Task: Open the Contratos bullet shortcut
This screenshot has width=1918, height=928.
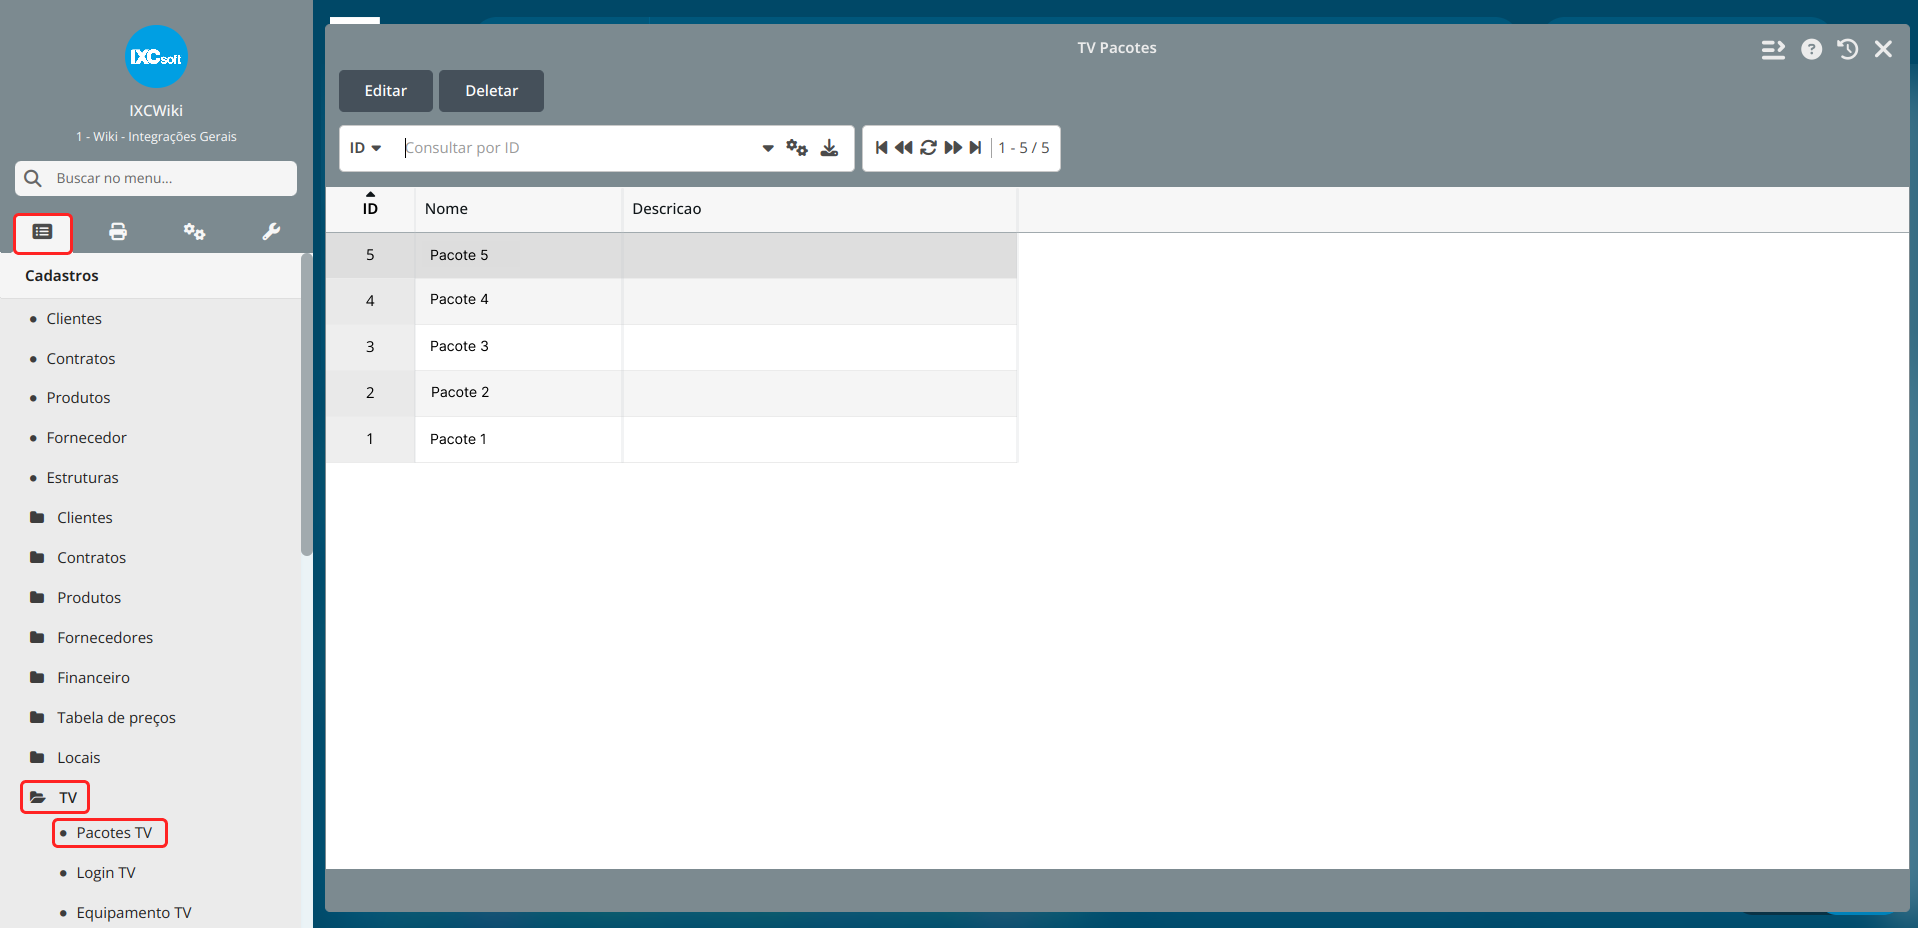Action: click(x=81, y=359)
